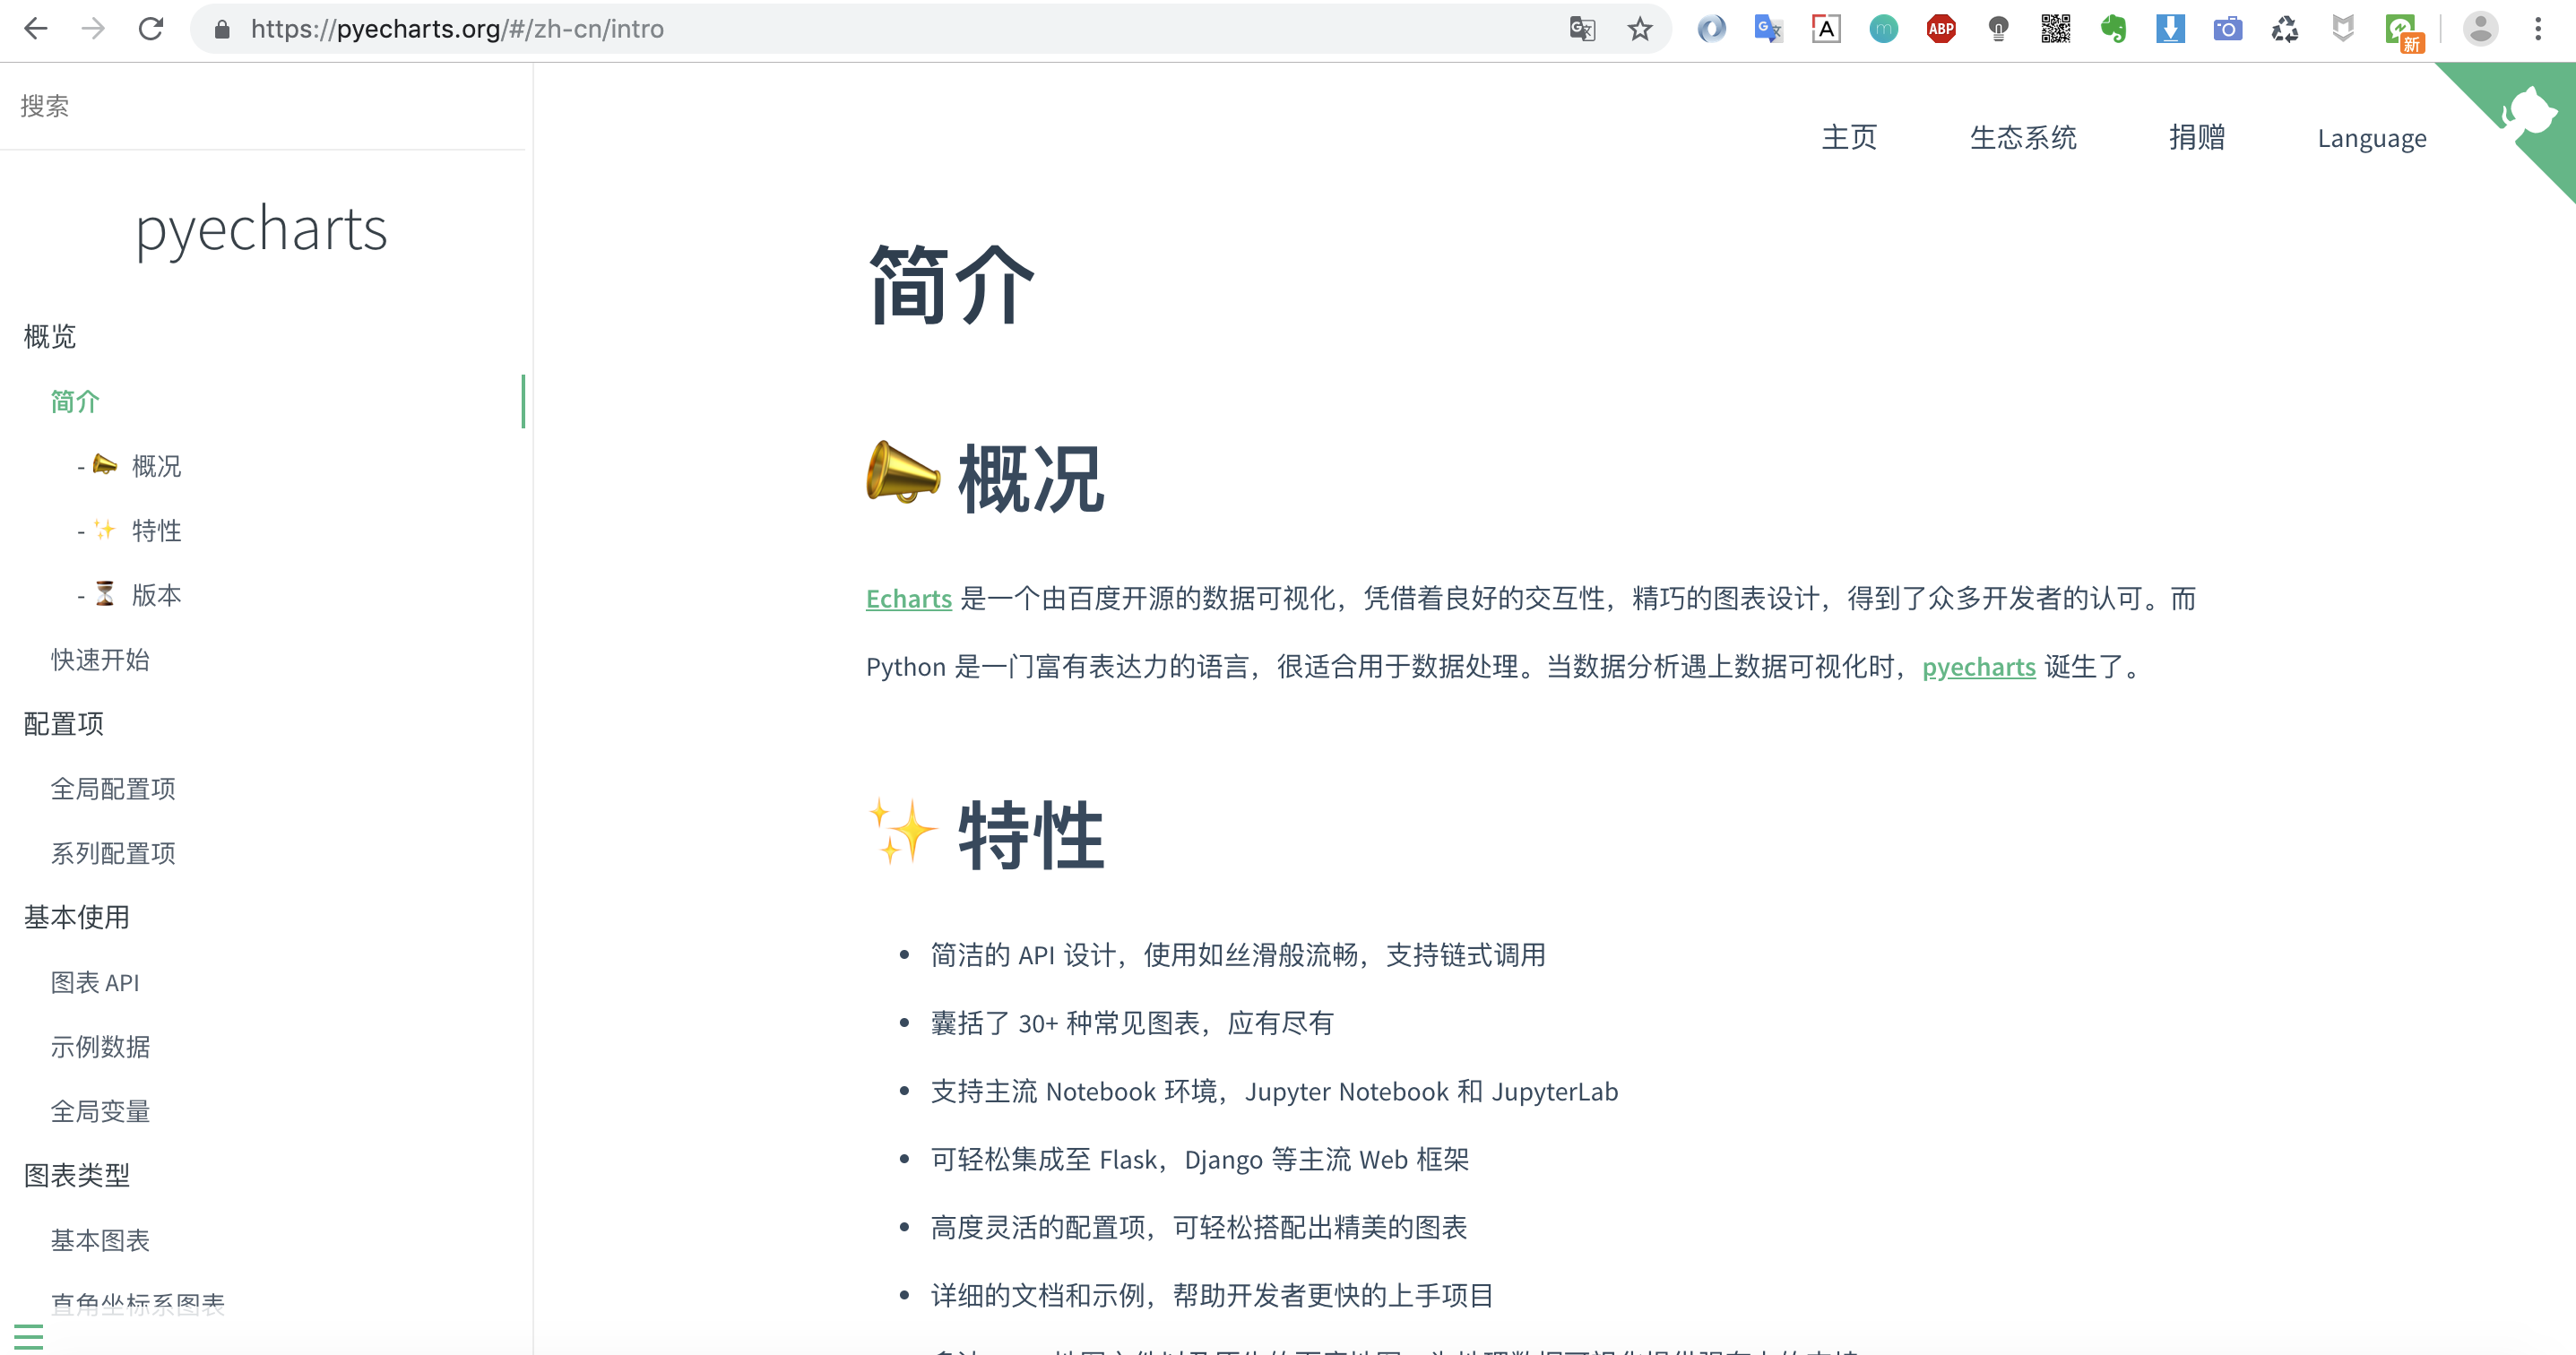Click the lock icon in address bar
The width and height of the screenshot is (2576, 1355).
coord(222,29)
